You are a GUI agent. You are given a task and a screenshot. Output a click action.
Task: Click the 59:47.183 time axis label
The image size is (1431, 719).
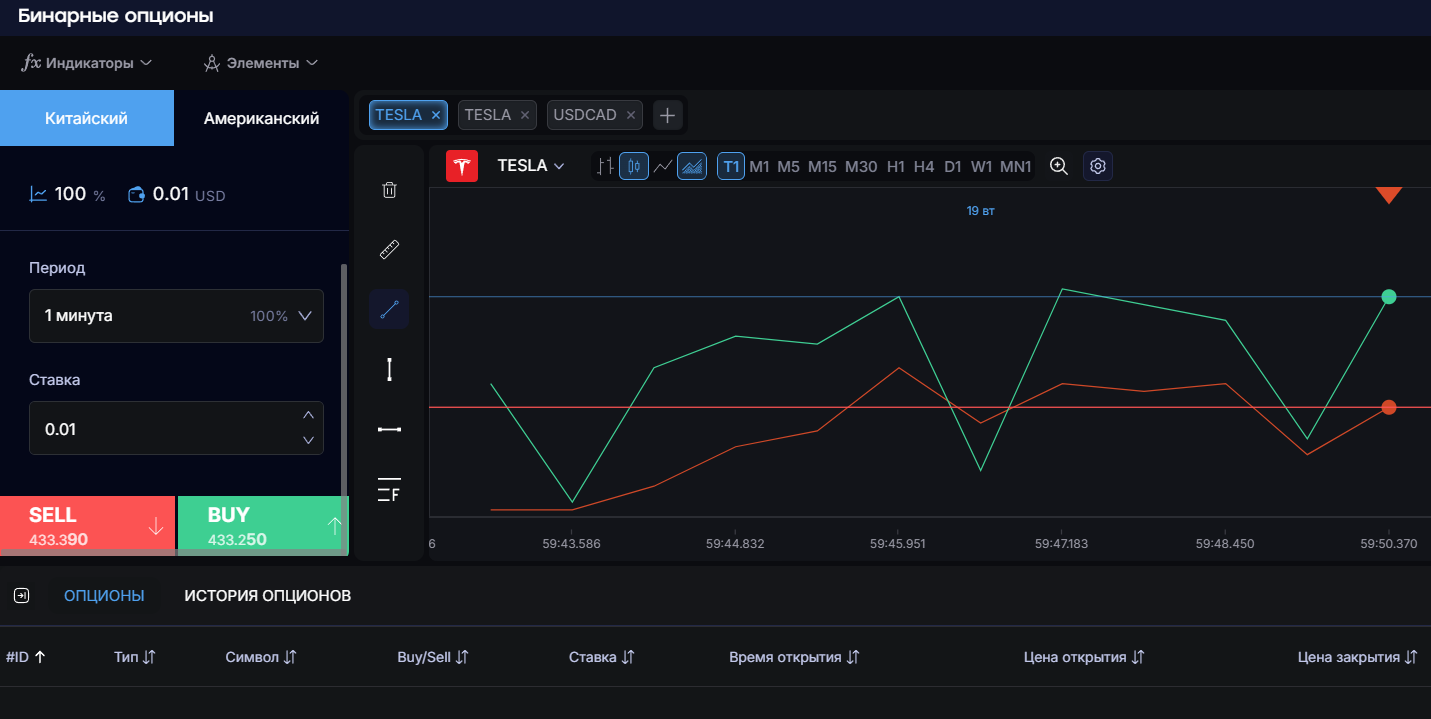coord(1063,544)
